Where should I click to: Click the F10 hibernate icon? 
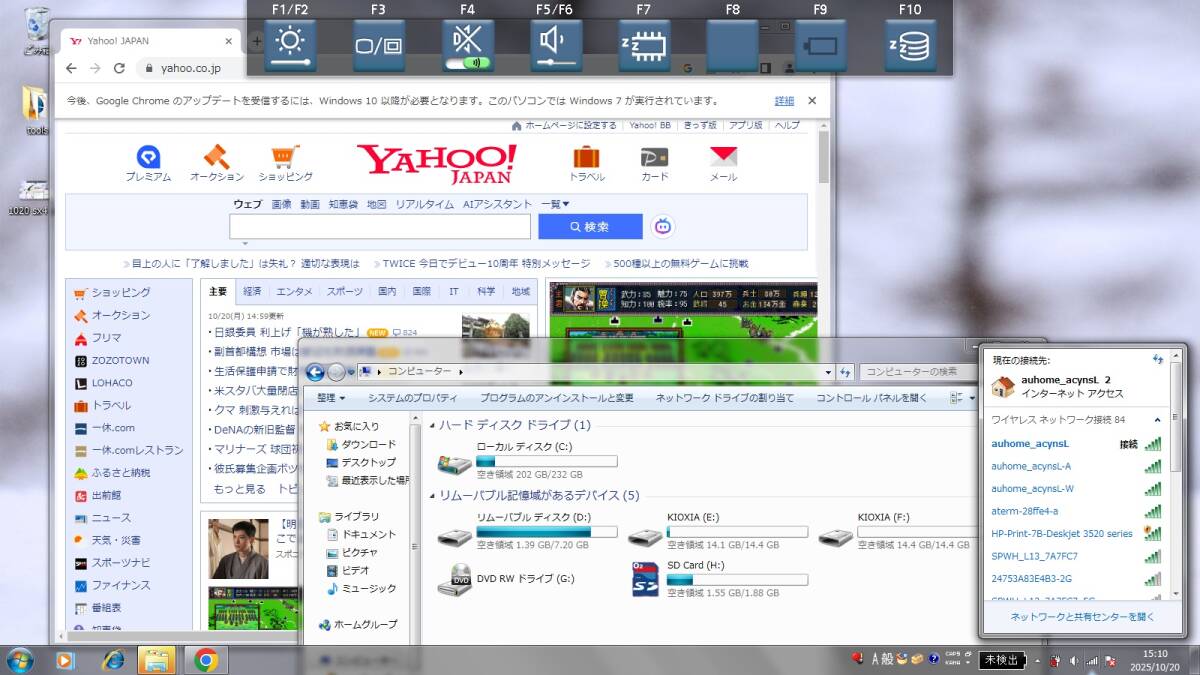click(x=910, y=46)
